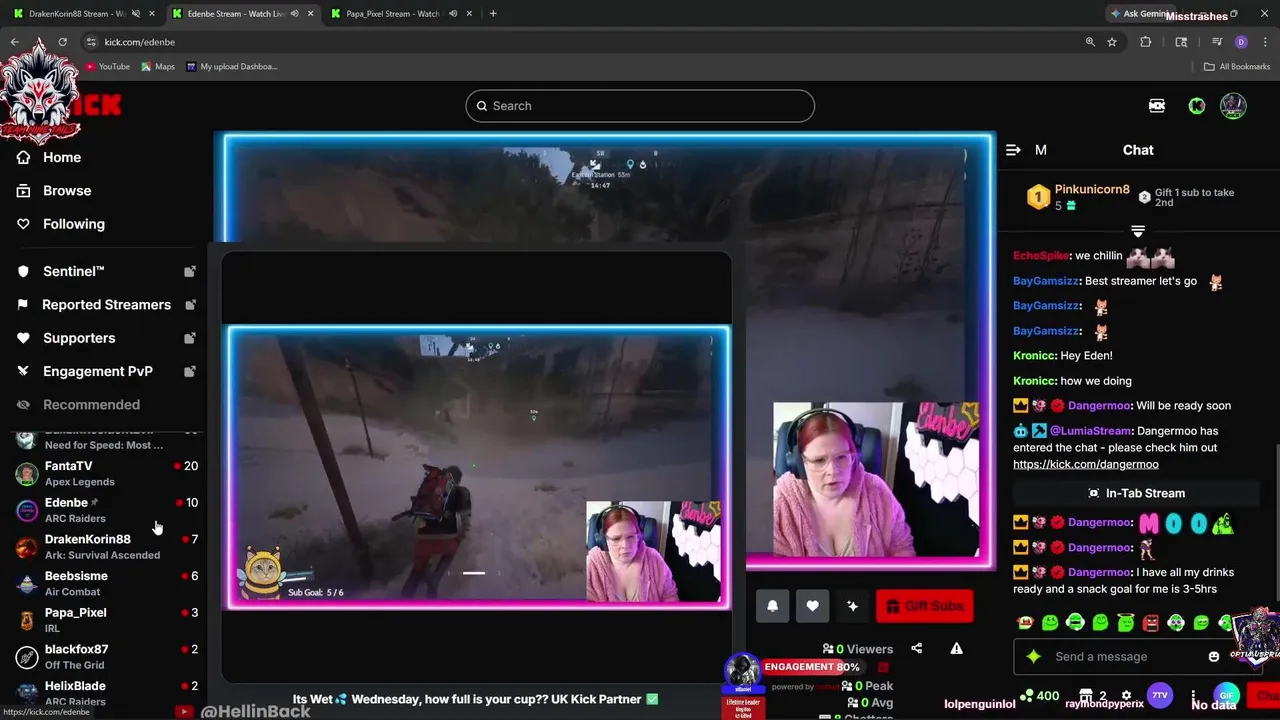Viewport: 1280px width, 720px height.
Task: Open the FantaTV channel from recommended list
Action: point(107,473)
